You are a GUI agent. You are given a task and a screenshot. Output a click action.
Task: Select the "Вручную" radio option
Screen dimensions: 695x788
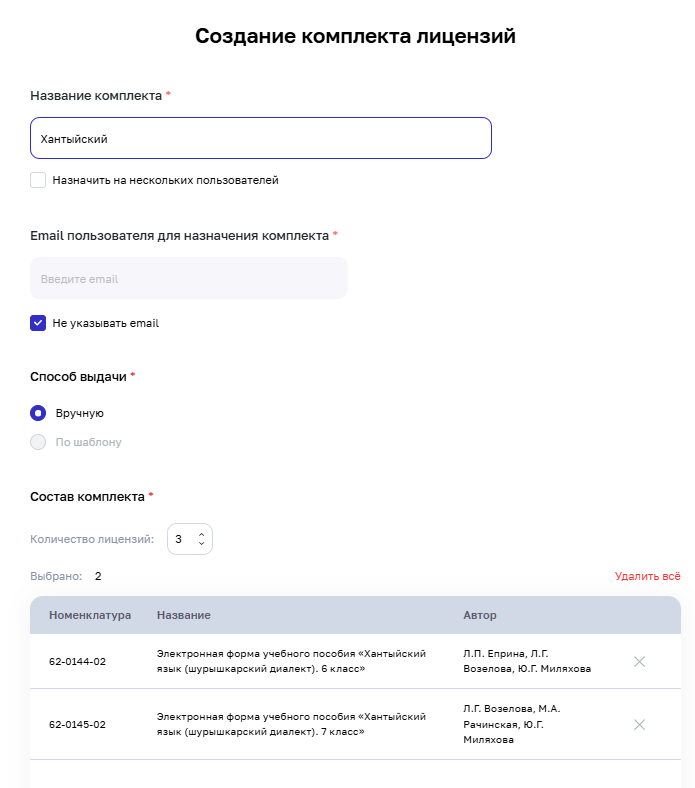click(38, 413)
